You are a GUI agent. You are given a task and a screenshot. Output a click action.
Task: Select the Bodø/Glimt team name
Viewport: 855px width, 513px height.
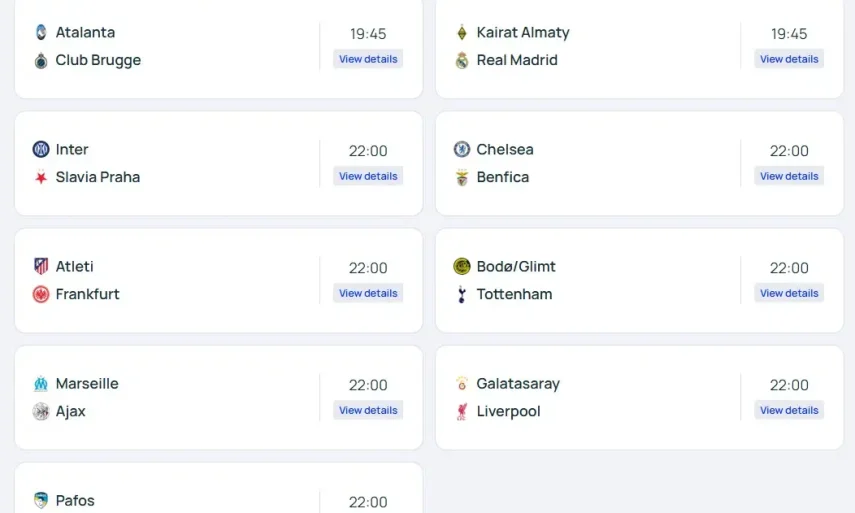point(516,266)
